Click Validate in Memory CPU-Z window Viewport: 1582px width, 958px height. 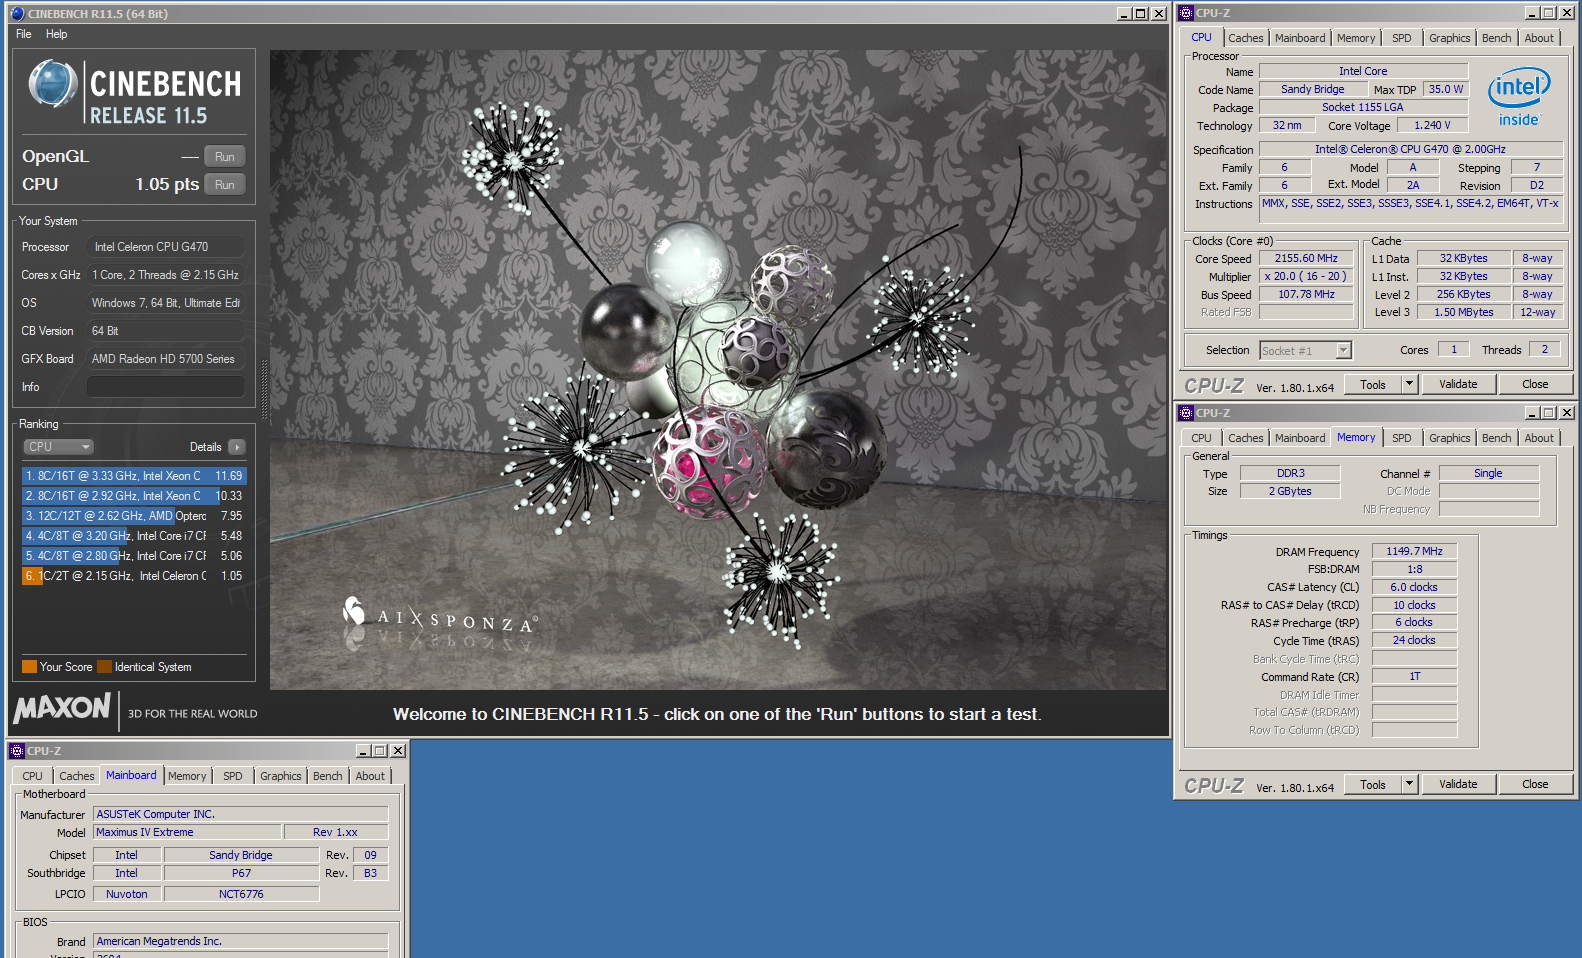tap(1458, 785)
